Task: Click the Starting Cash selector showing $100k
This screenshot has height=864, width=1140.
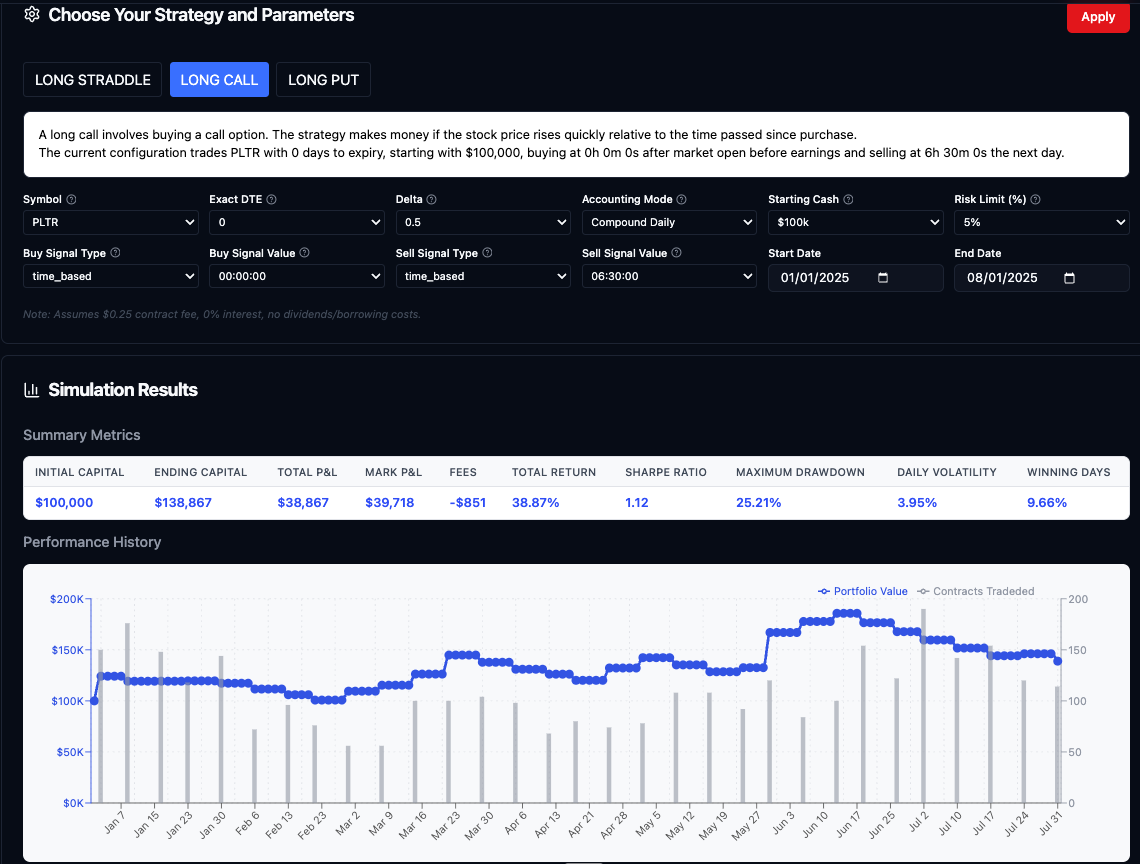Action: pos(855,222)
